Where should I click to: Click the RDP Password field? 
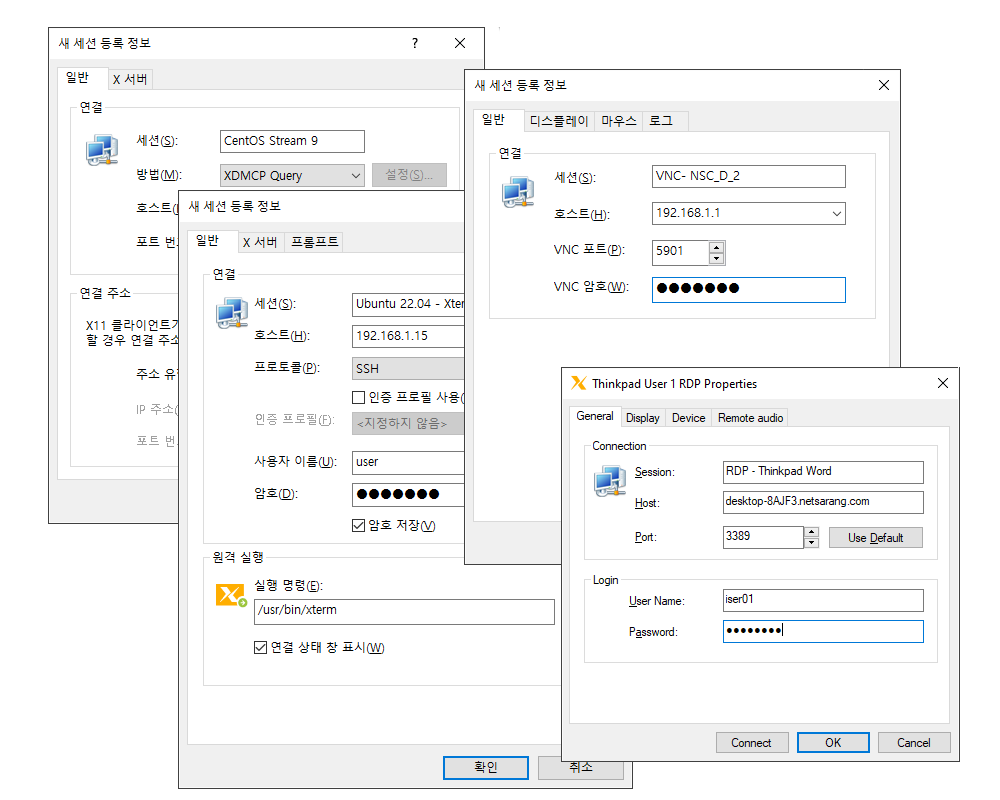point(823,632)
